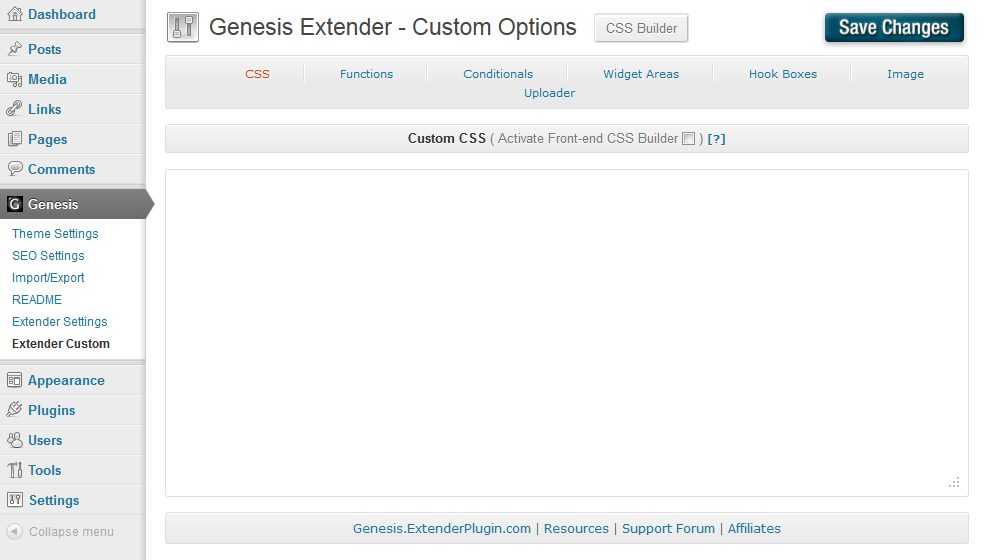Open the Extender Settings submenu item
The width and height of the screenshot is (989, 560).
click(59, 322)
